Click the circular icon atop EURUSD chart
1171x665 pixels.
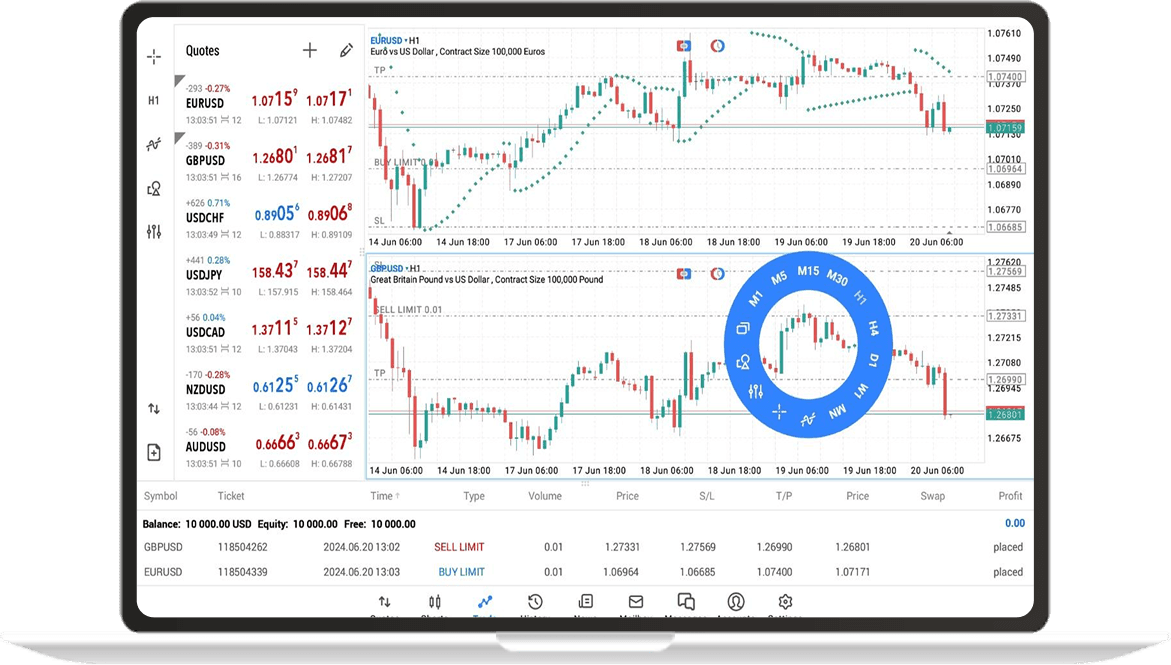click(718, 46)
